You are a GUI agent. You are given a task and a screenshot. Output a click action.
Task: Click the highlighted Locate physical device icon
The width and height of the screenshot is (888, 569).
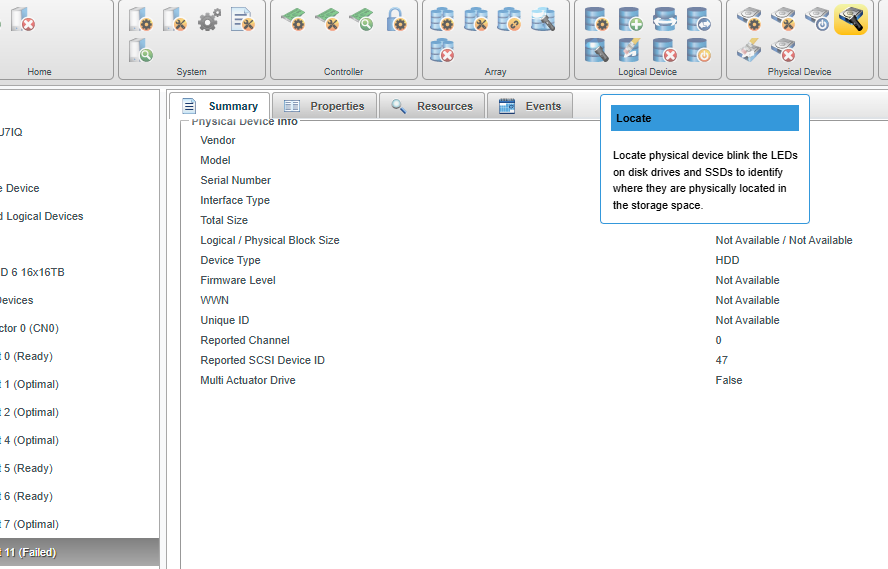coord(851,19)
